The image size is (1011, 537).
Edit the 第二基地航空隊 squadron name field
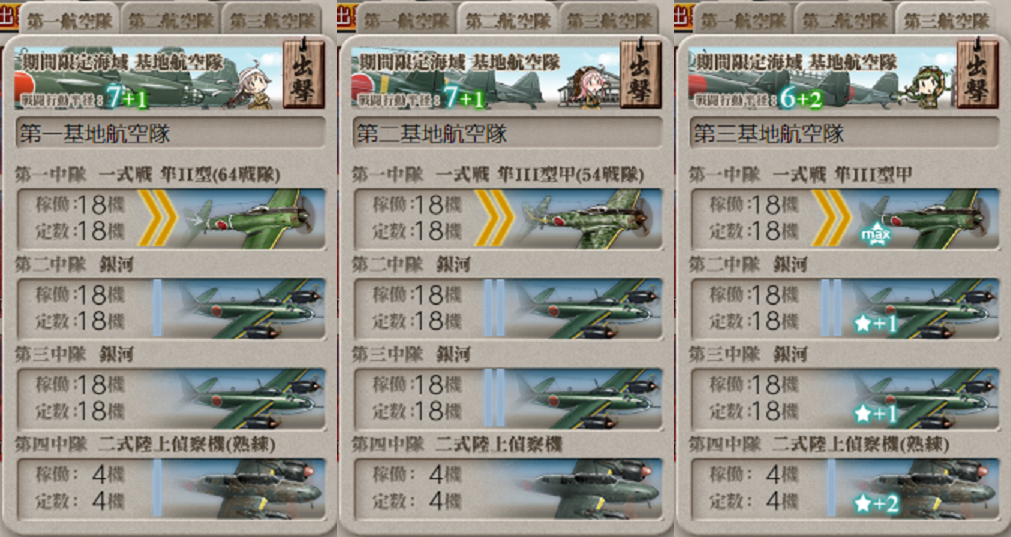508,133
